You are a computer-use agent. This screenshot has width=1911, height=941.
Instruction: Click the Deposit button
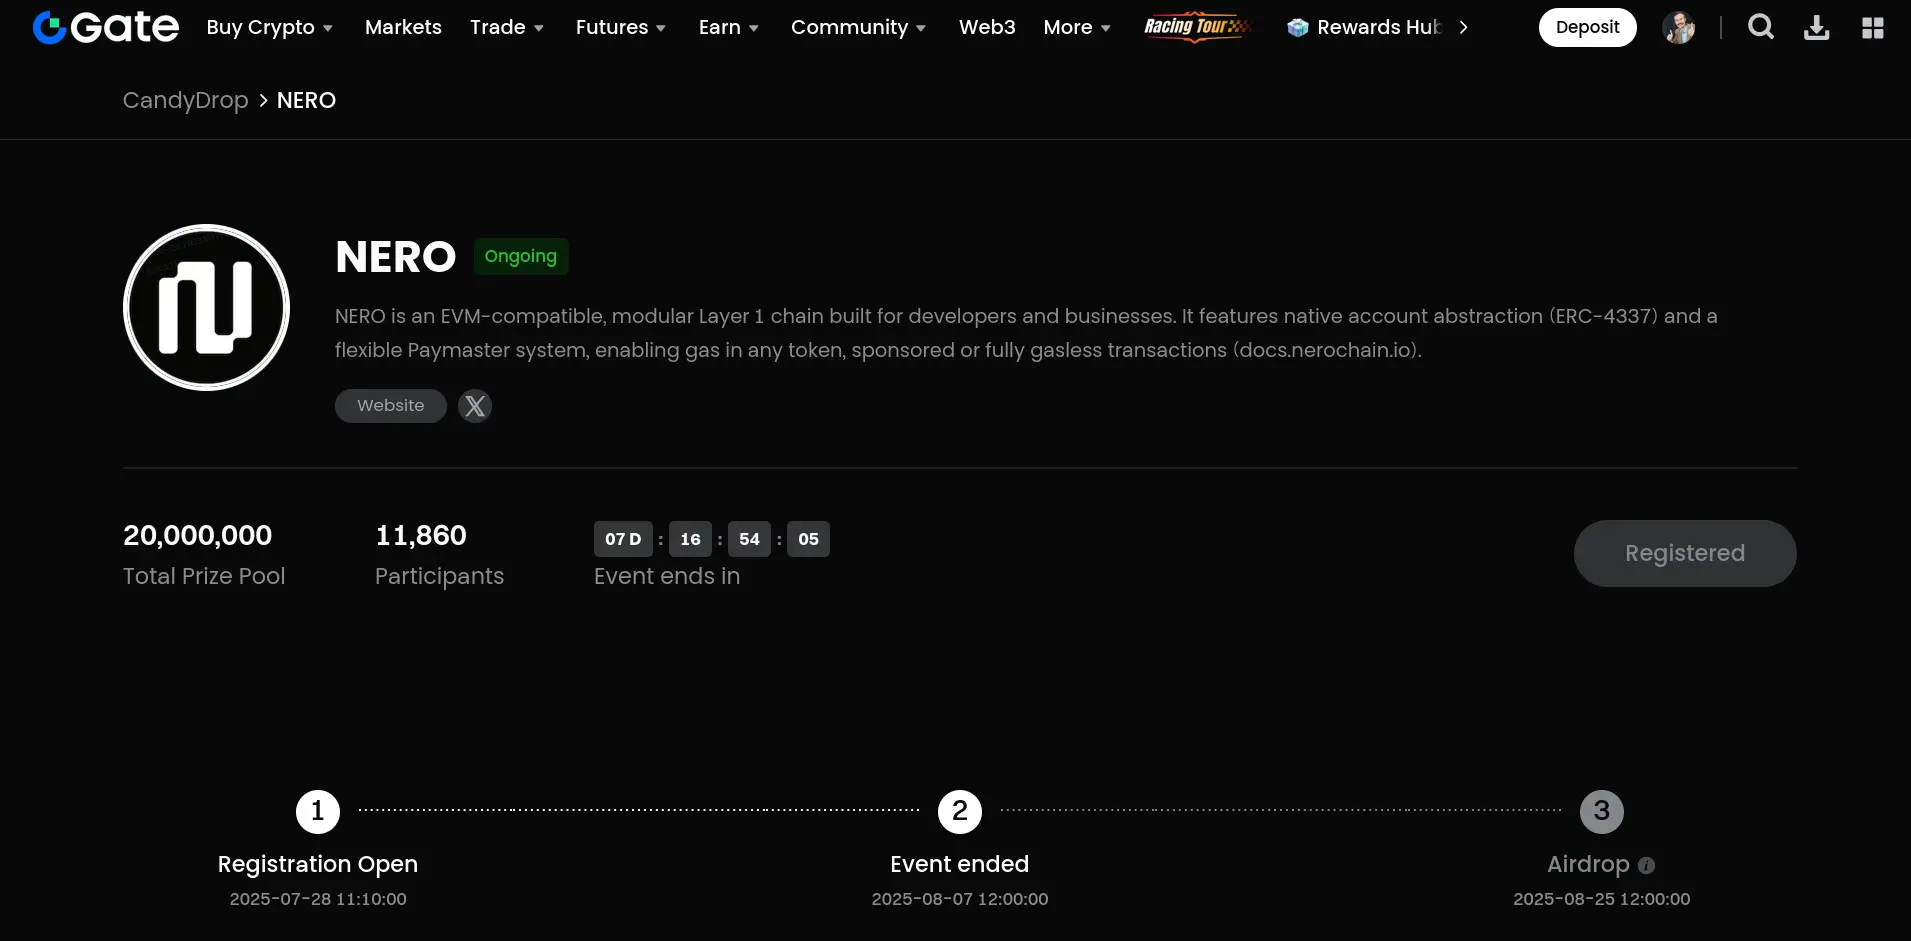coord(1587,27)
